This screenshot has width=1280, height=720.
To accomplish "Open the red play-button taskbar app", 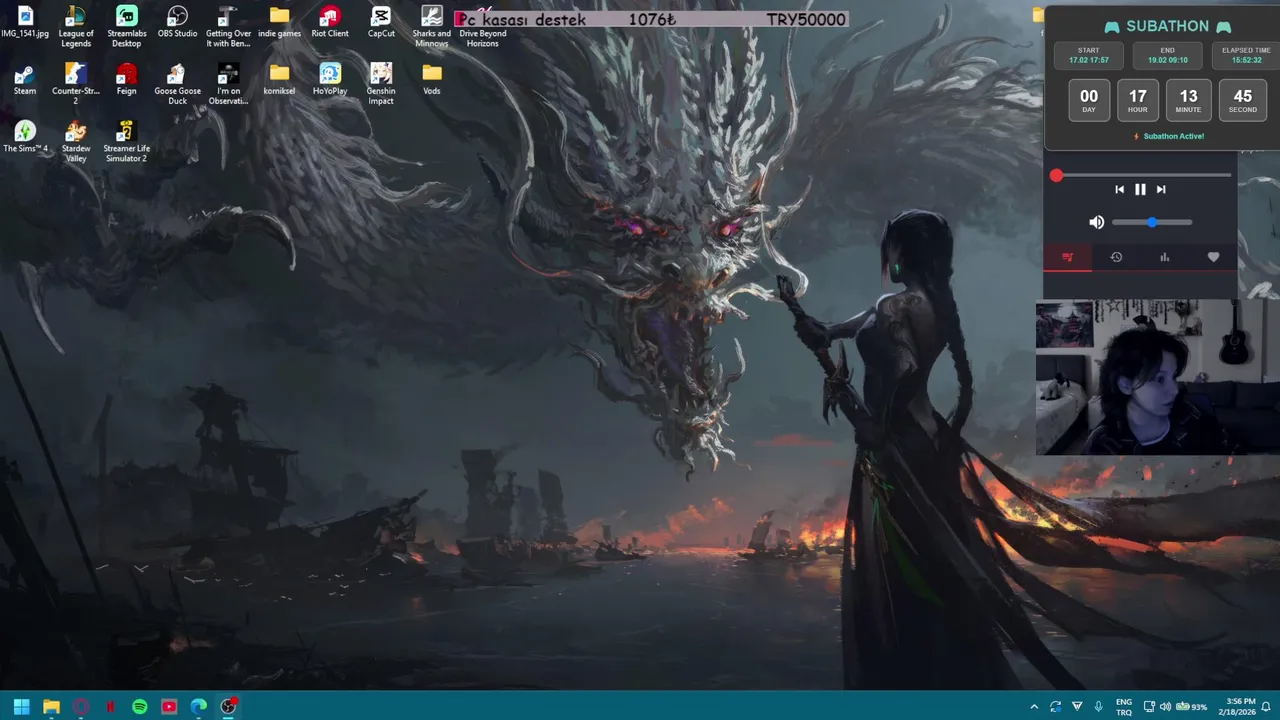I will [169, 706].
